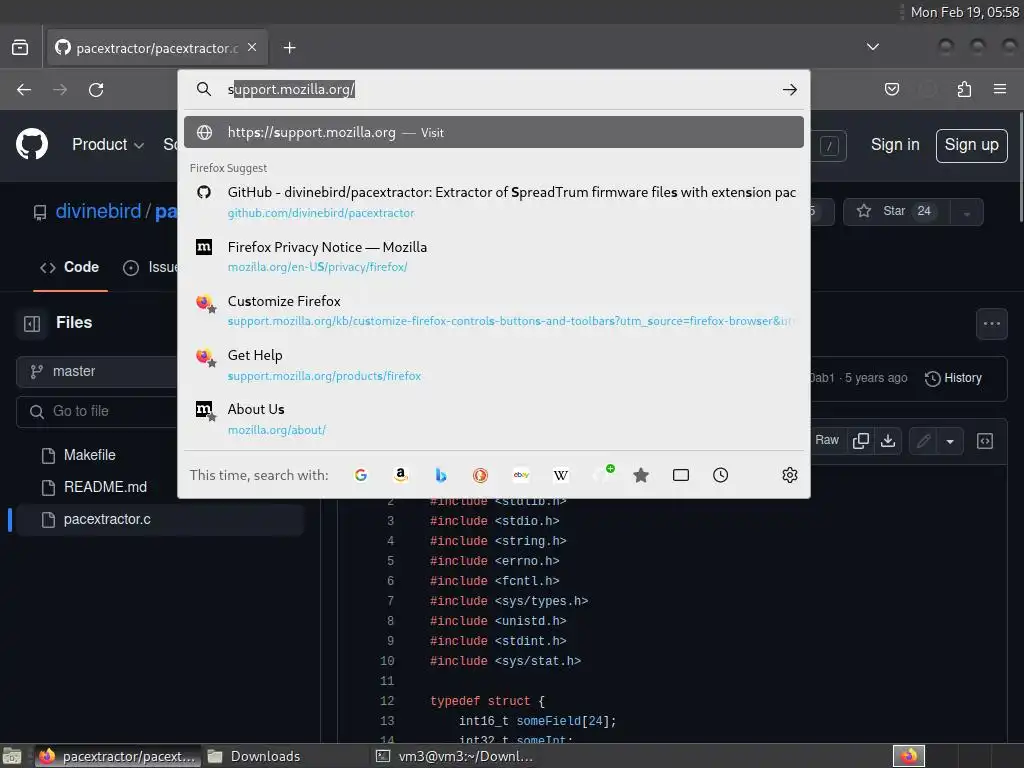Open the symbols panel

click(x=985, y=441)
